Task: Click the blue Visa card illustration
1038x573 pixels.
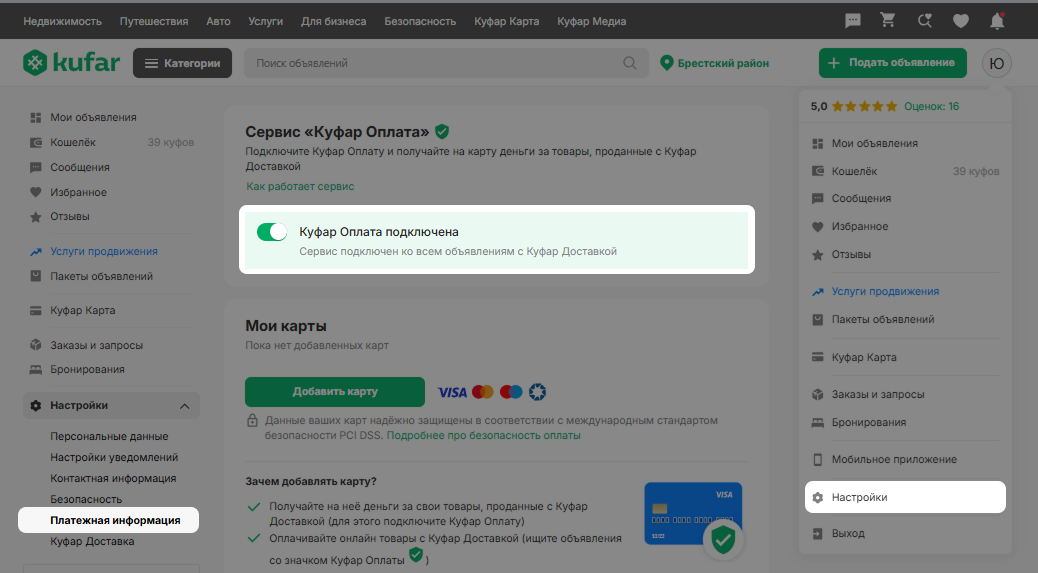Action: [x=693, y=513]
